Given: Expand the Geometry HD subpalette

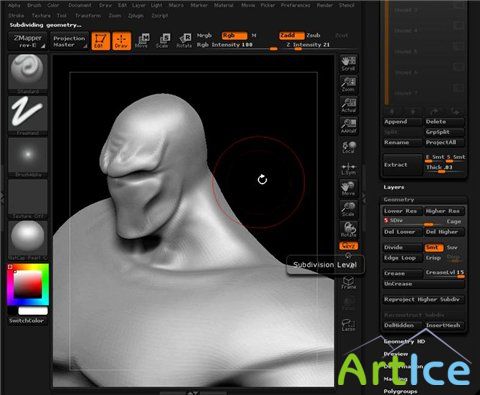Looking at the screenshot, I should pos(404,342).
